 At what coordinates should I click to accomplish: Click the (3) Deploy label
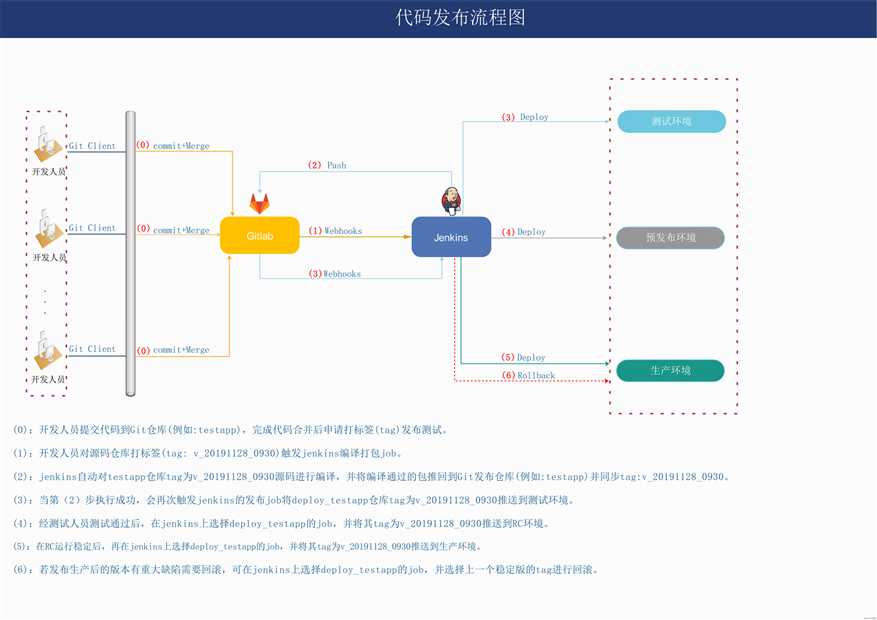(x=525, y=117)
